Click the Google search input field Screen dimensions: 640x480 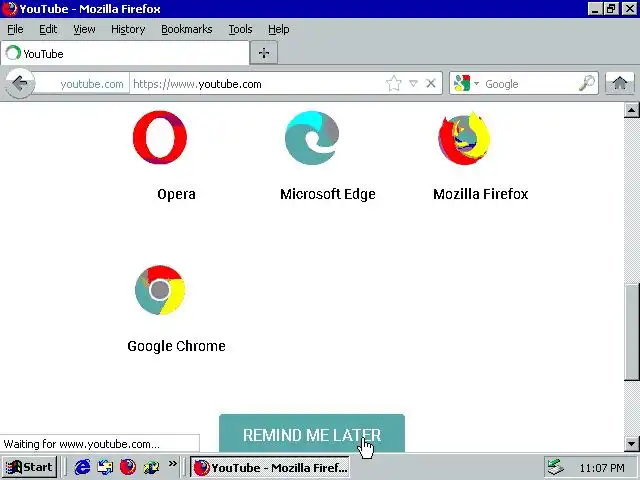(531, 84)
